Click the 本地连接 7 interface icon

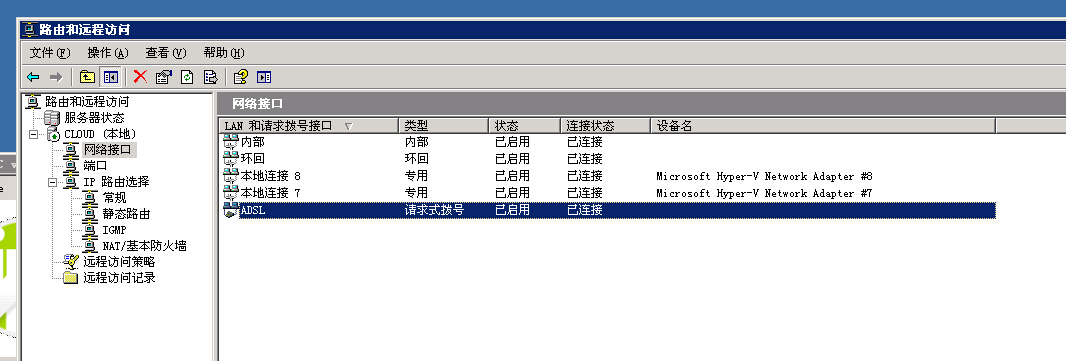(x=231, y=193)
